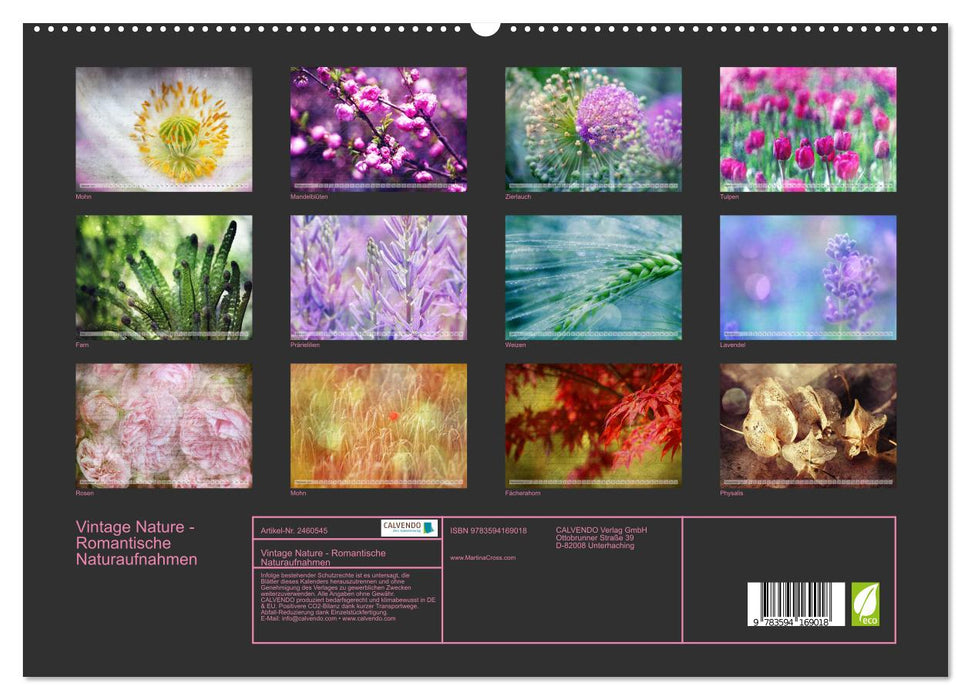Screen dimensions: 971x700
Task: Click the Physalis caption
Action: 731,493
